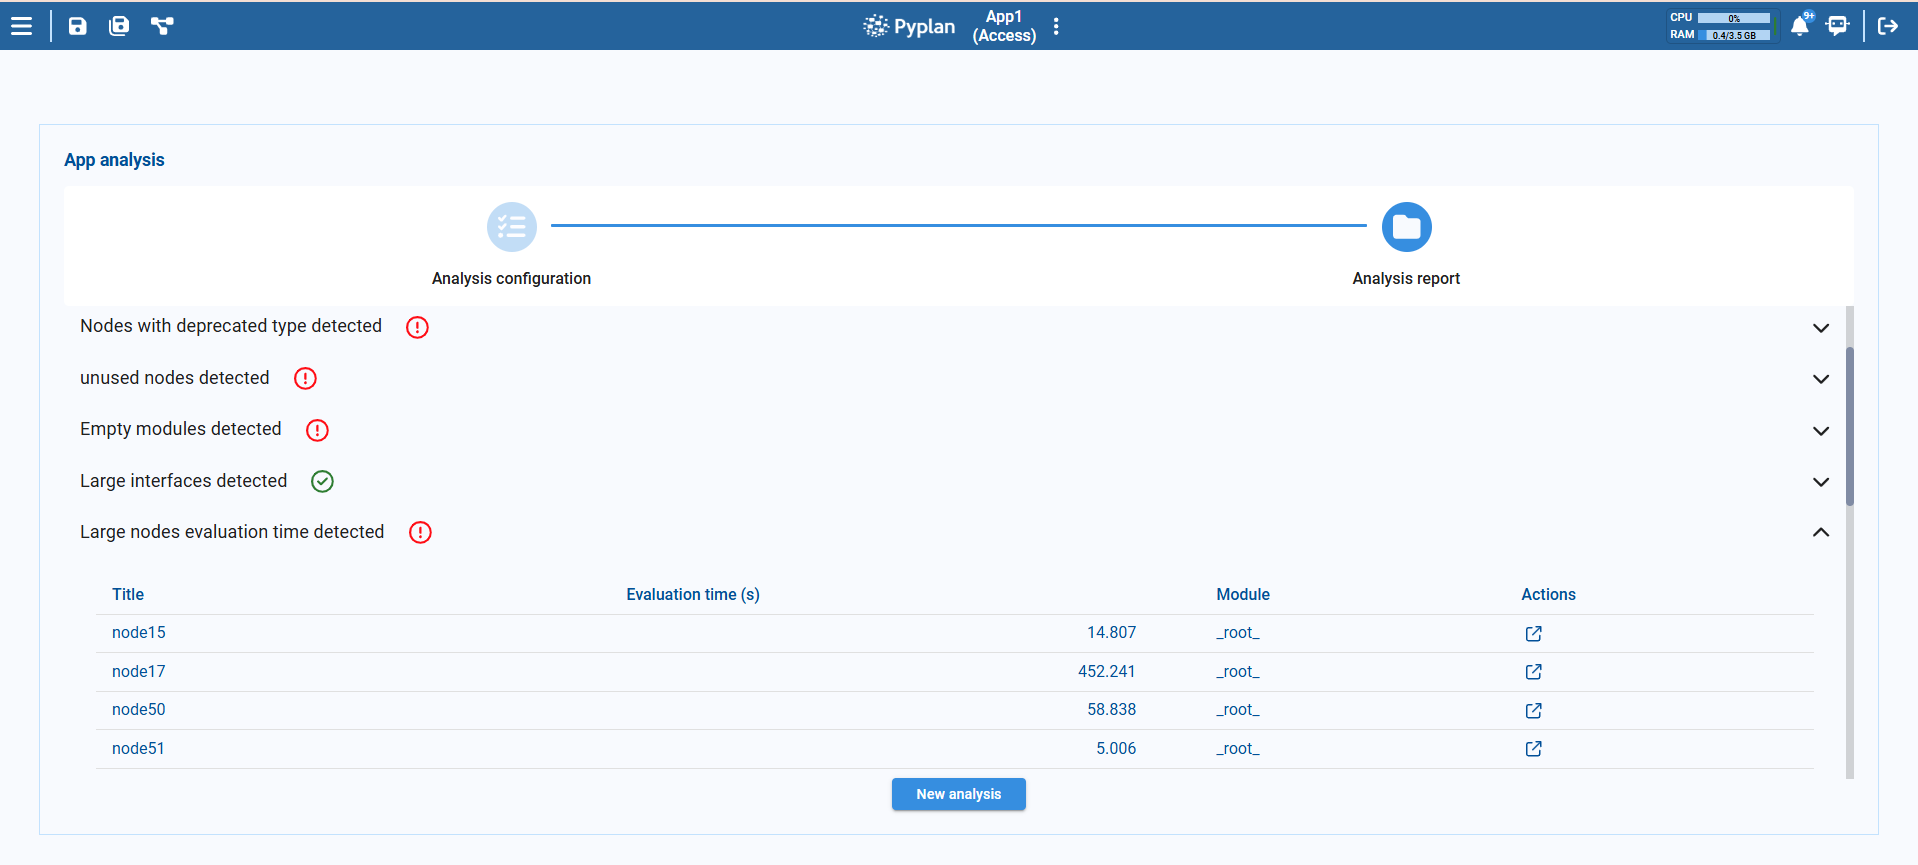Click the save app icon

click(77, 26)
